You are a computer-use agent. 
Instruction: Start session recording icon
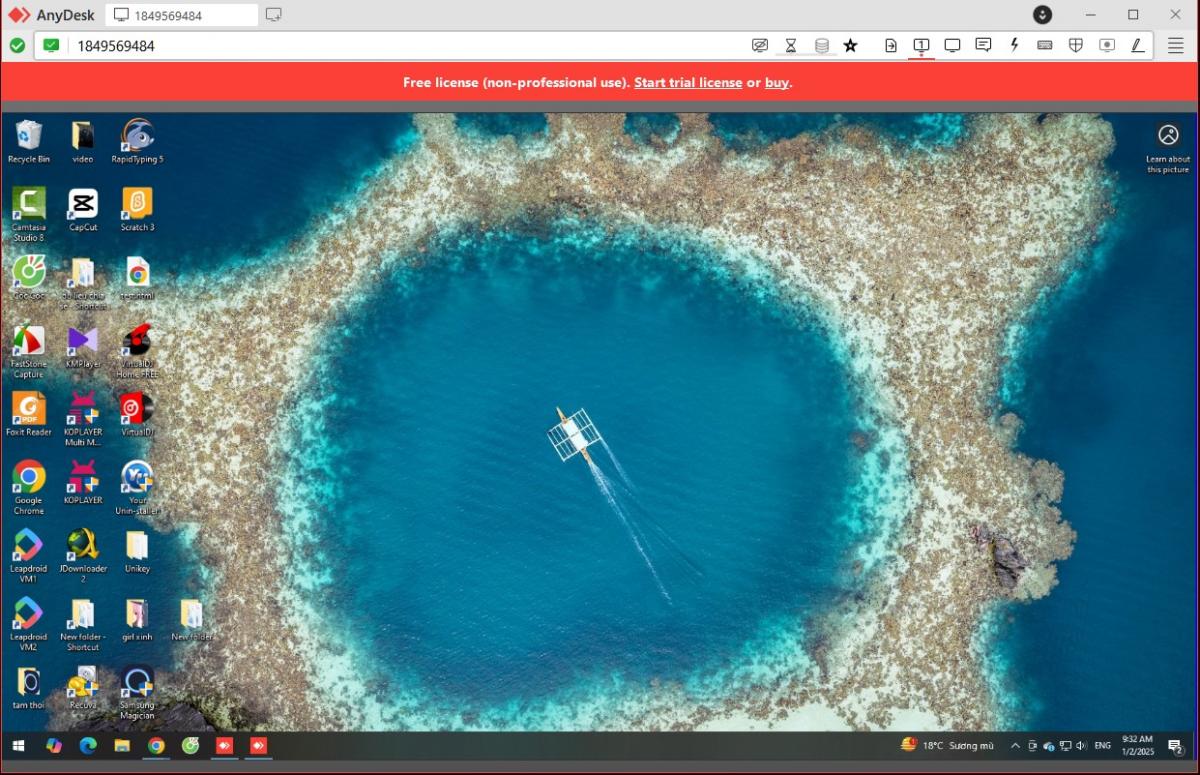click(x=1107, y=45)
